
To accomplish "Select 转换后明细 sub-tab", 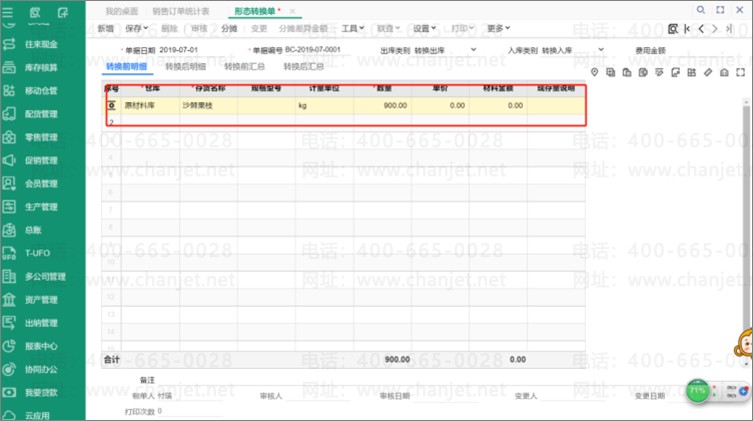I will 185,67.
